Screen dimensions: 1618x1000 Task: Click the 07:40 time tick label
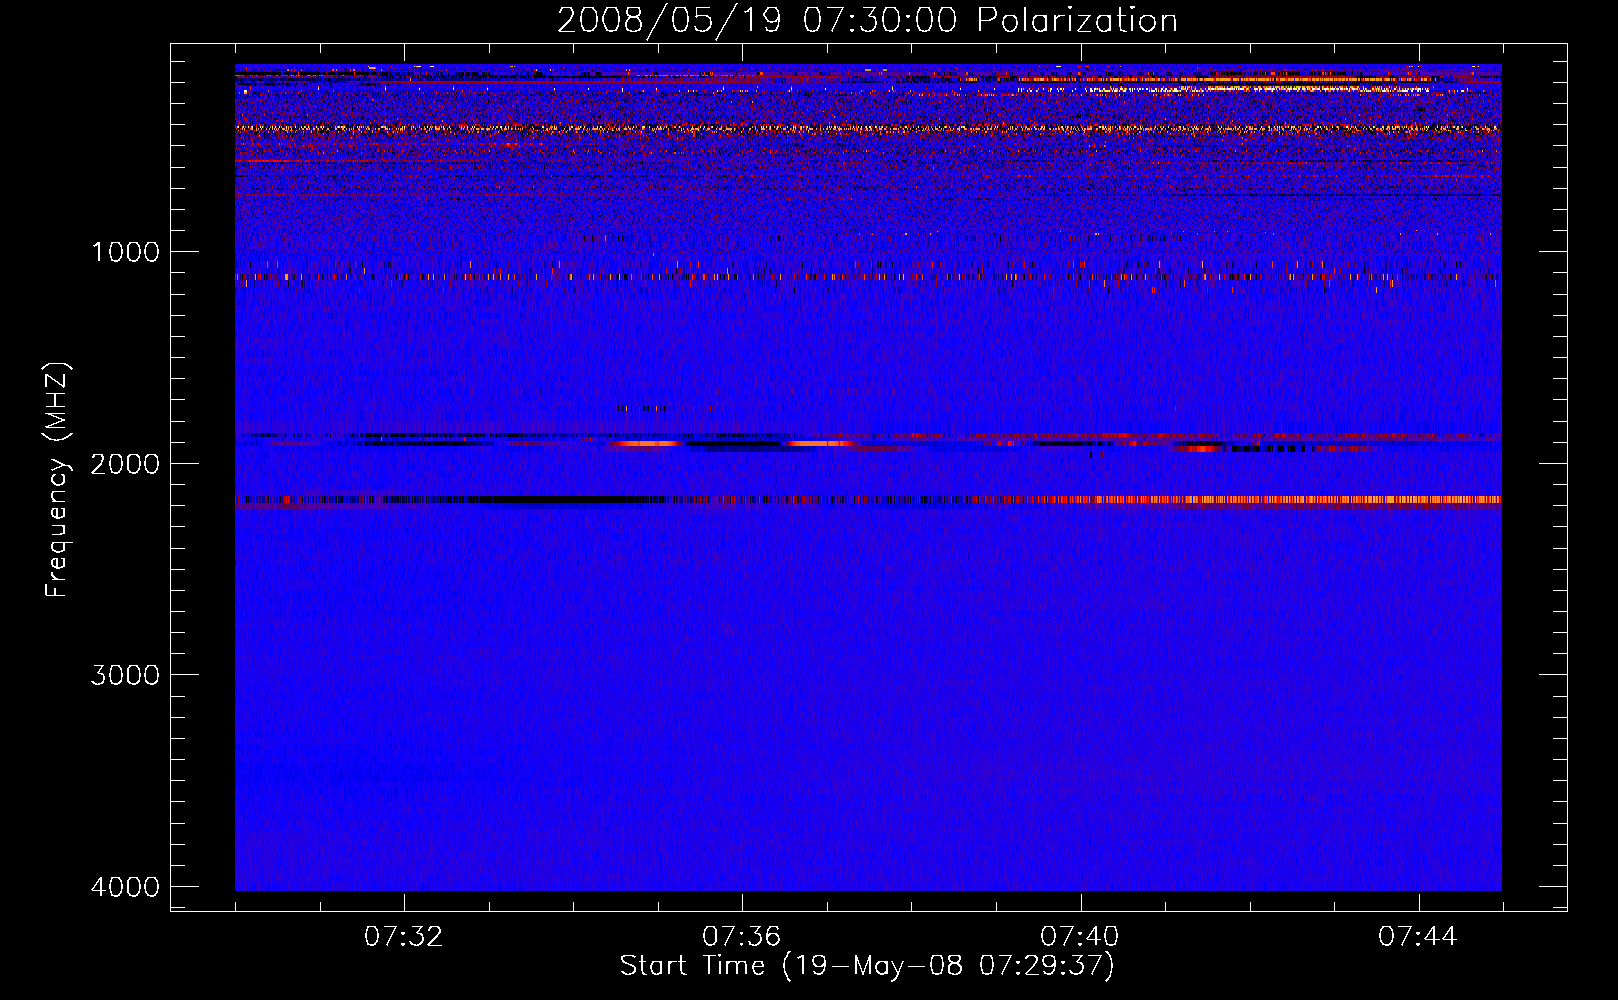[1080, 937]
